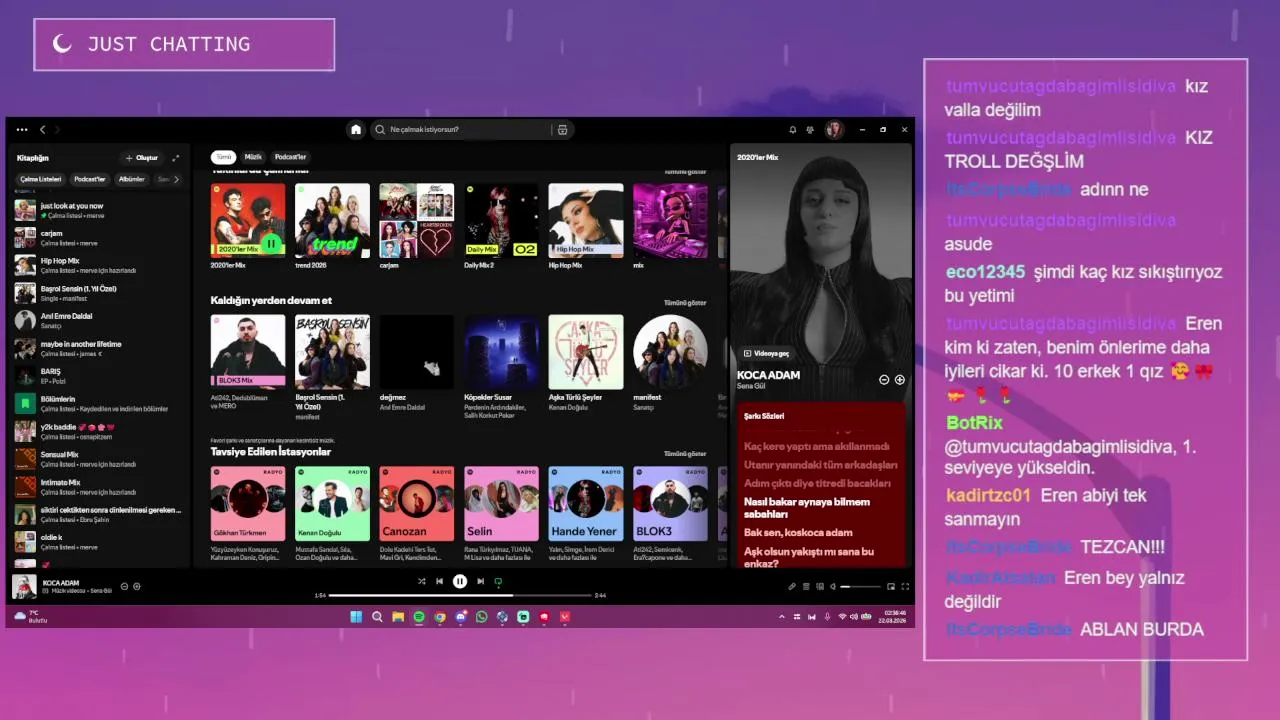Click lyric line 'Bak sen, koskoca adam'
Image resolution: width=1280 pixels, height=720 pixels.
(x=798, y=533)
